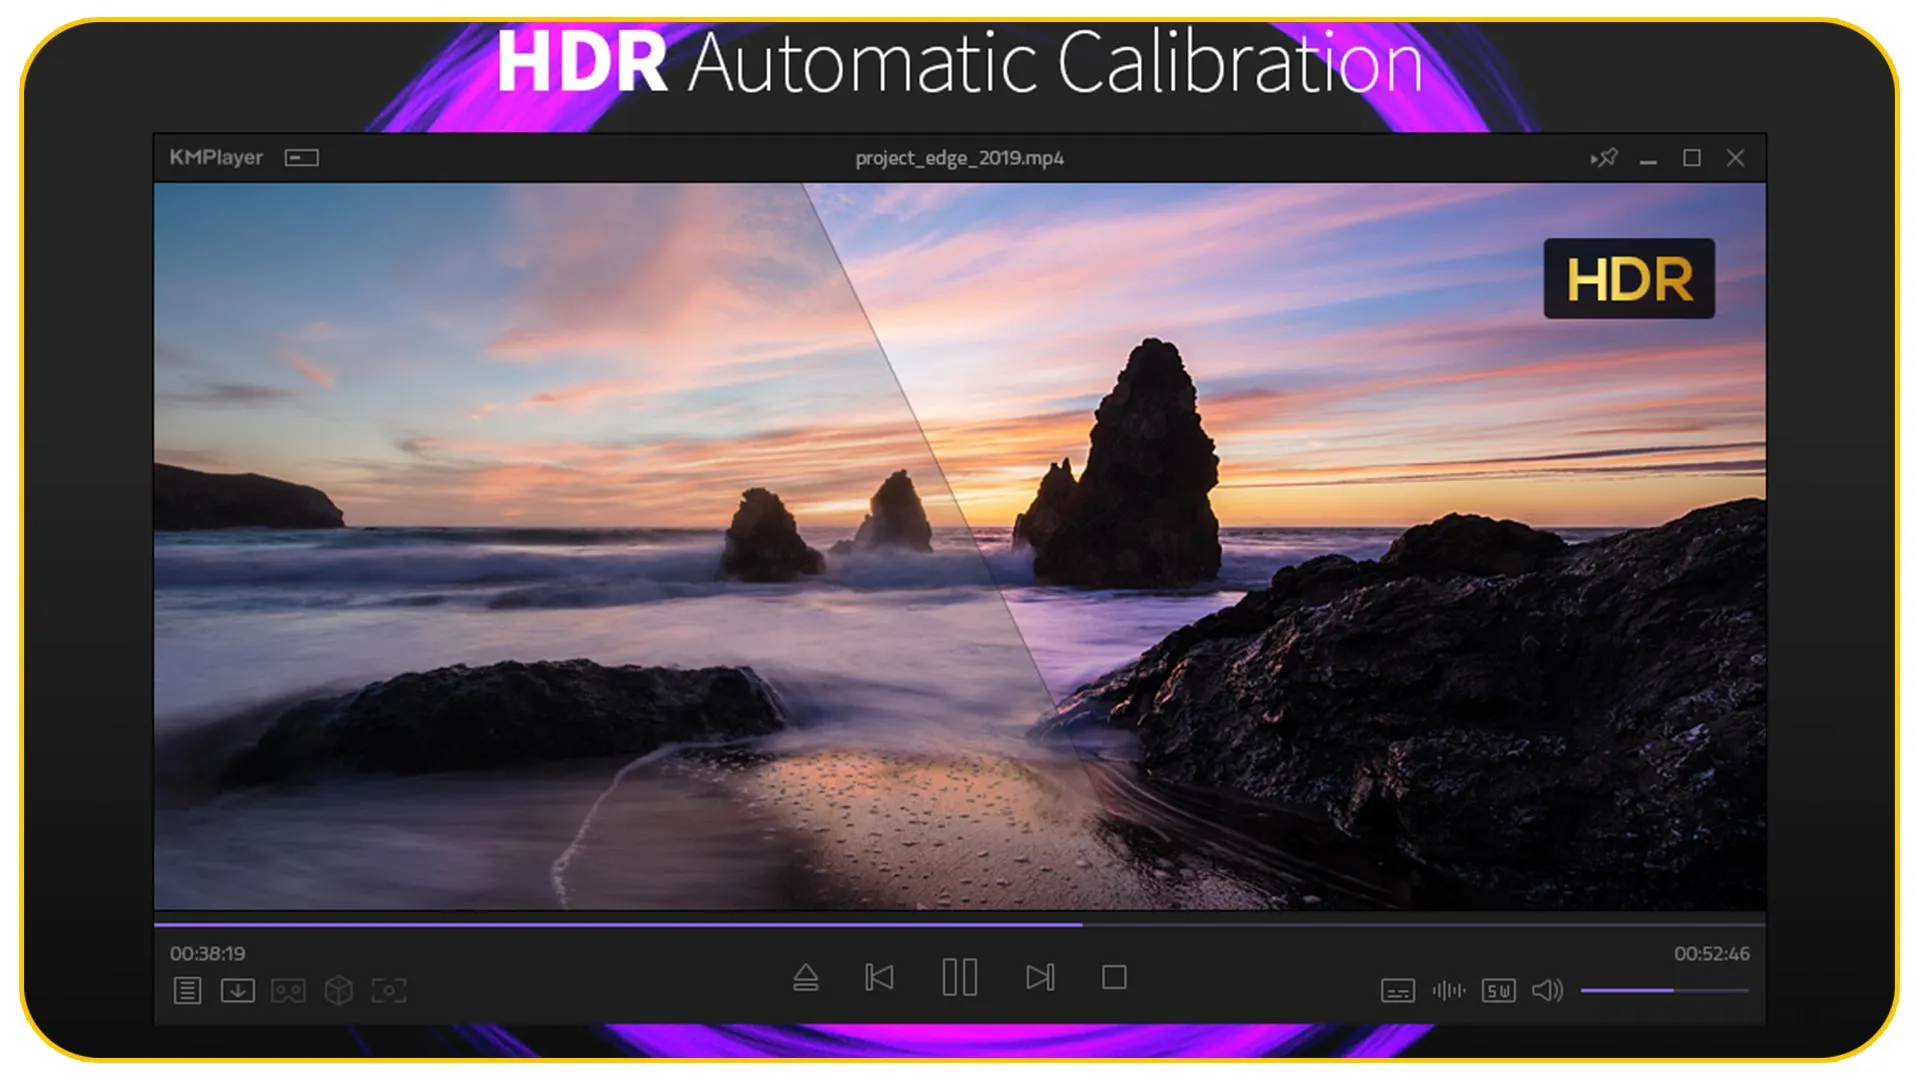Click the video display area
The height and width of the screenshot is (1080, 1920).
click(959, 546)
